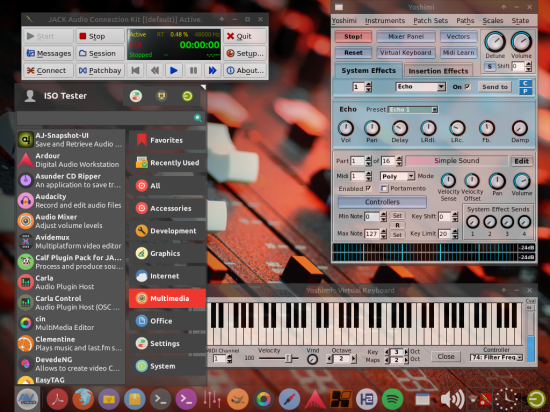The image size is (550, 412).
Task: Open Clementine music player entry
Action: (x=71, y=344)
